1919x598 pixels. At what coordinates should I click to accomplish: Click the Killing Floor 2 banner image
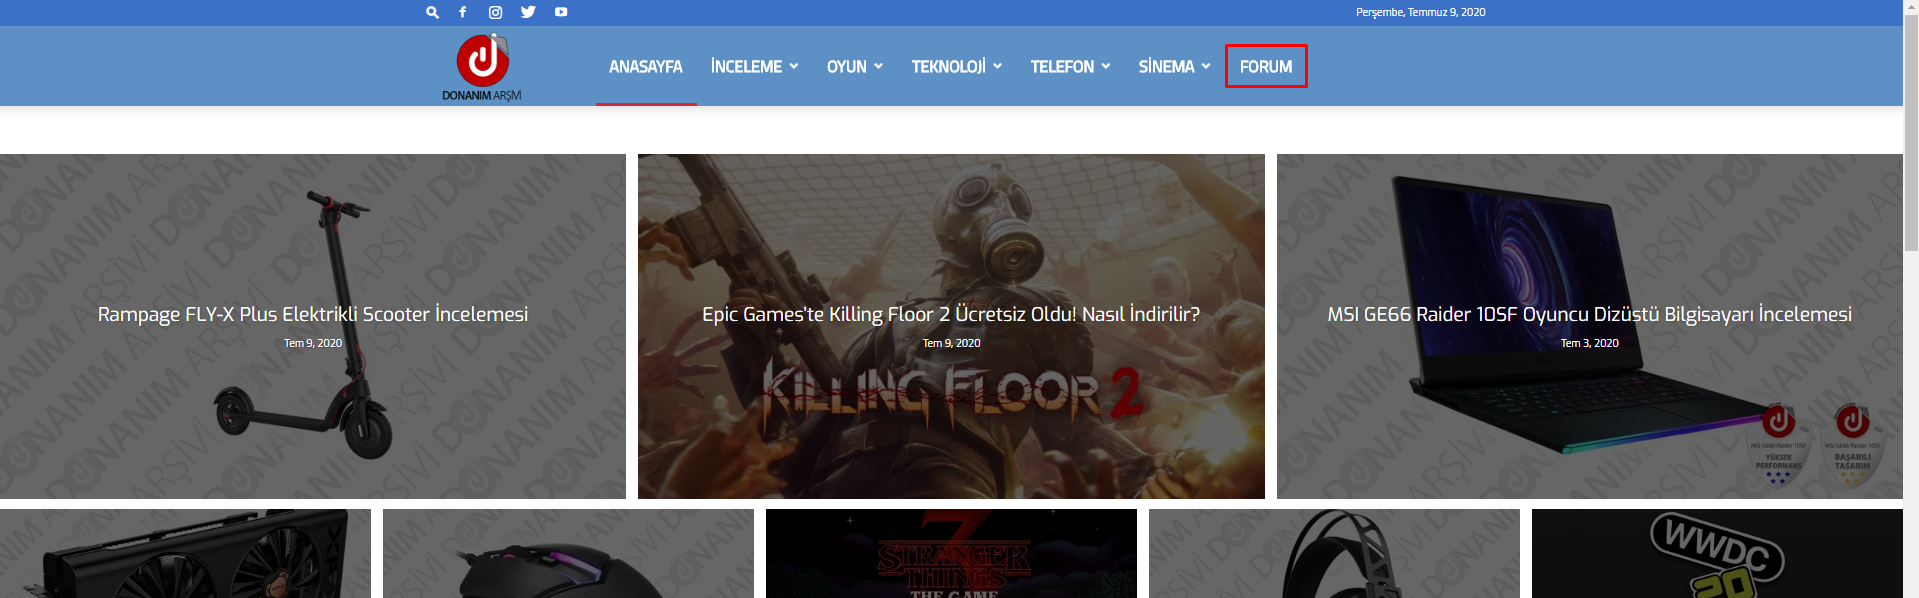(x=951, y=326)
